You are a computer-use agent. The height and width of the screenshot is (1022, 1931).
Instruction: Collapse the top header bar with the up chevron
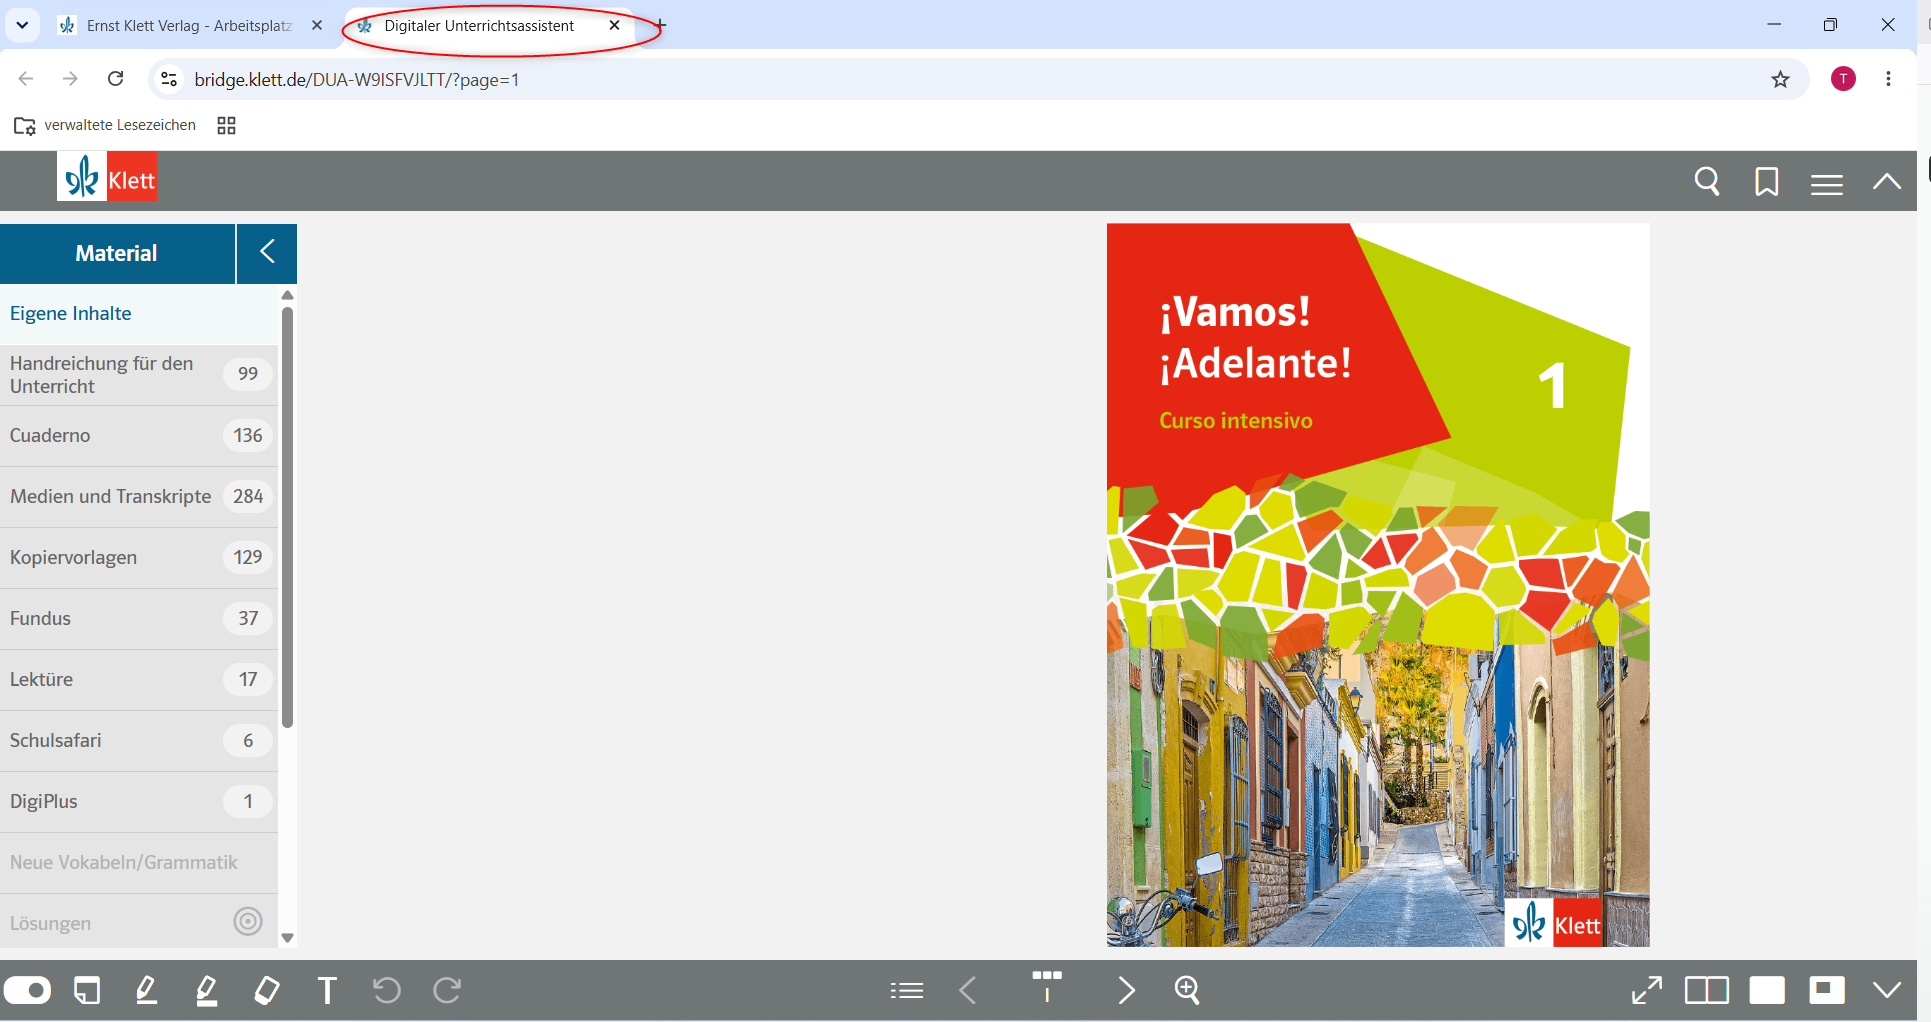point(1887,182)
